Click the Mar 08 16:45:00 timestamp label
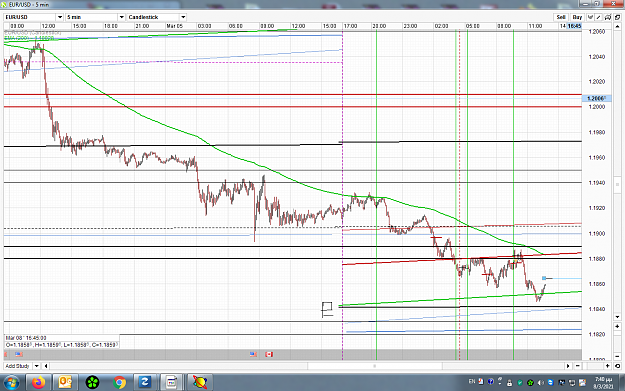Viewport: 625px width, 391px height. [x=26, y=338]
